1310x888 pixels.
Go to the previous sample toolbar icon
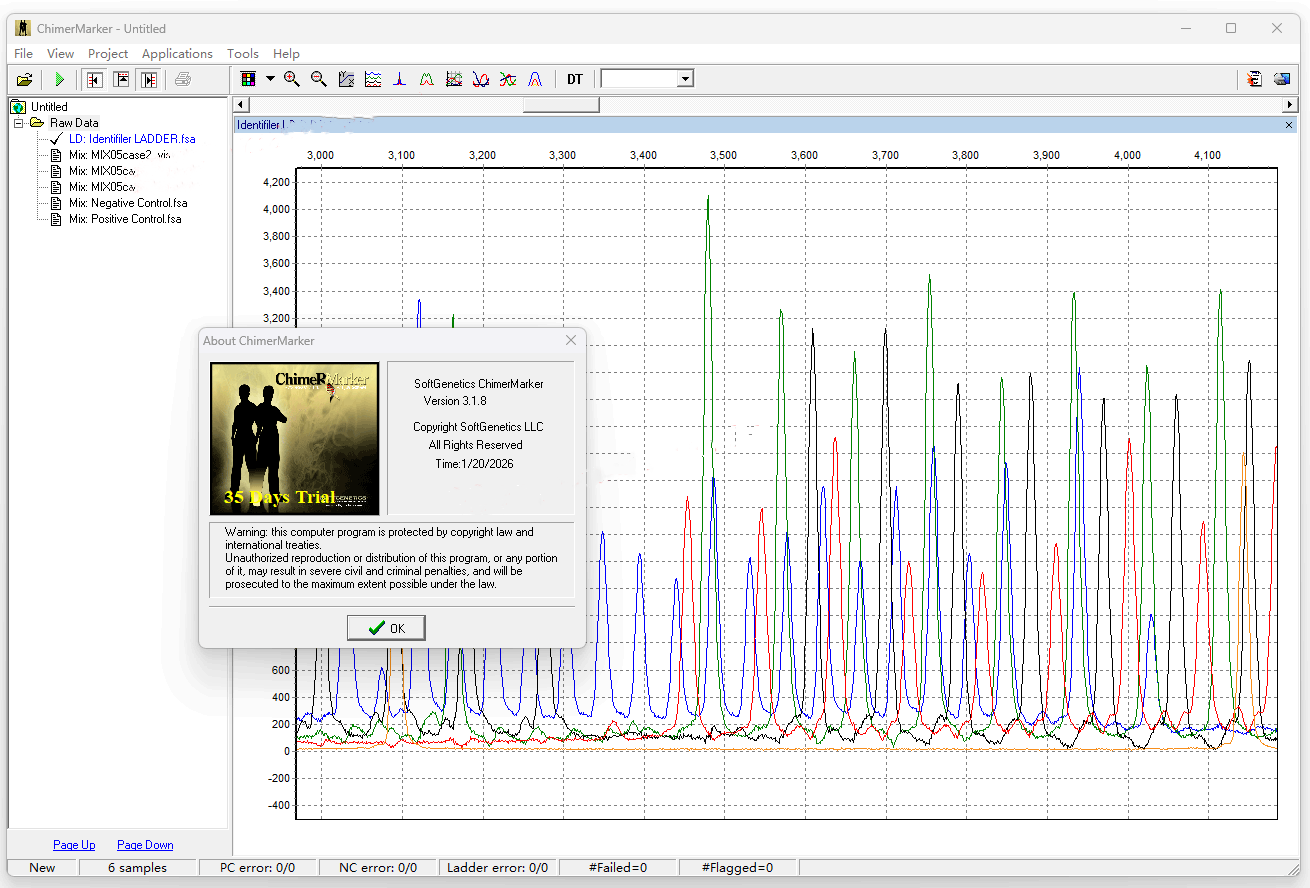[x=95, y=79]
